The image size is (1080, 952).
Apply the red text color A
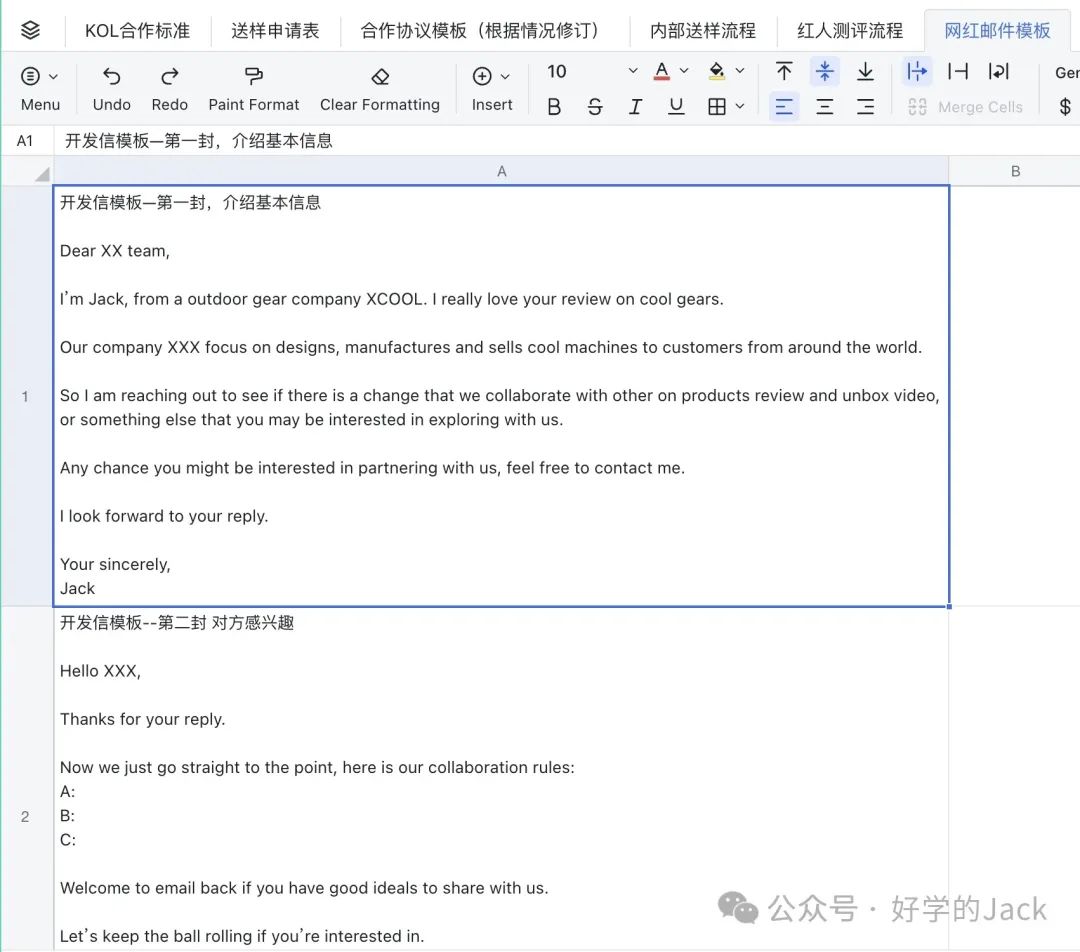point(662,71)
